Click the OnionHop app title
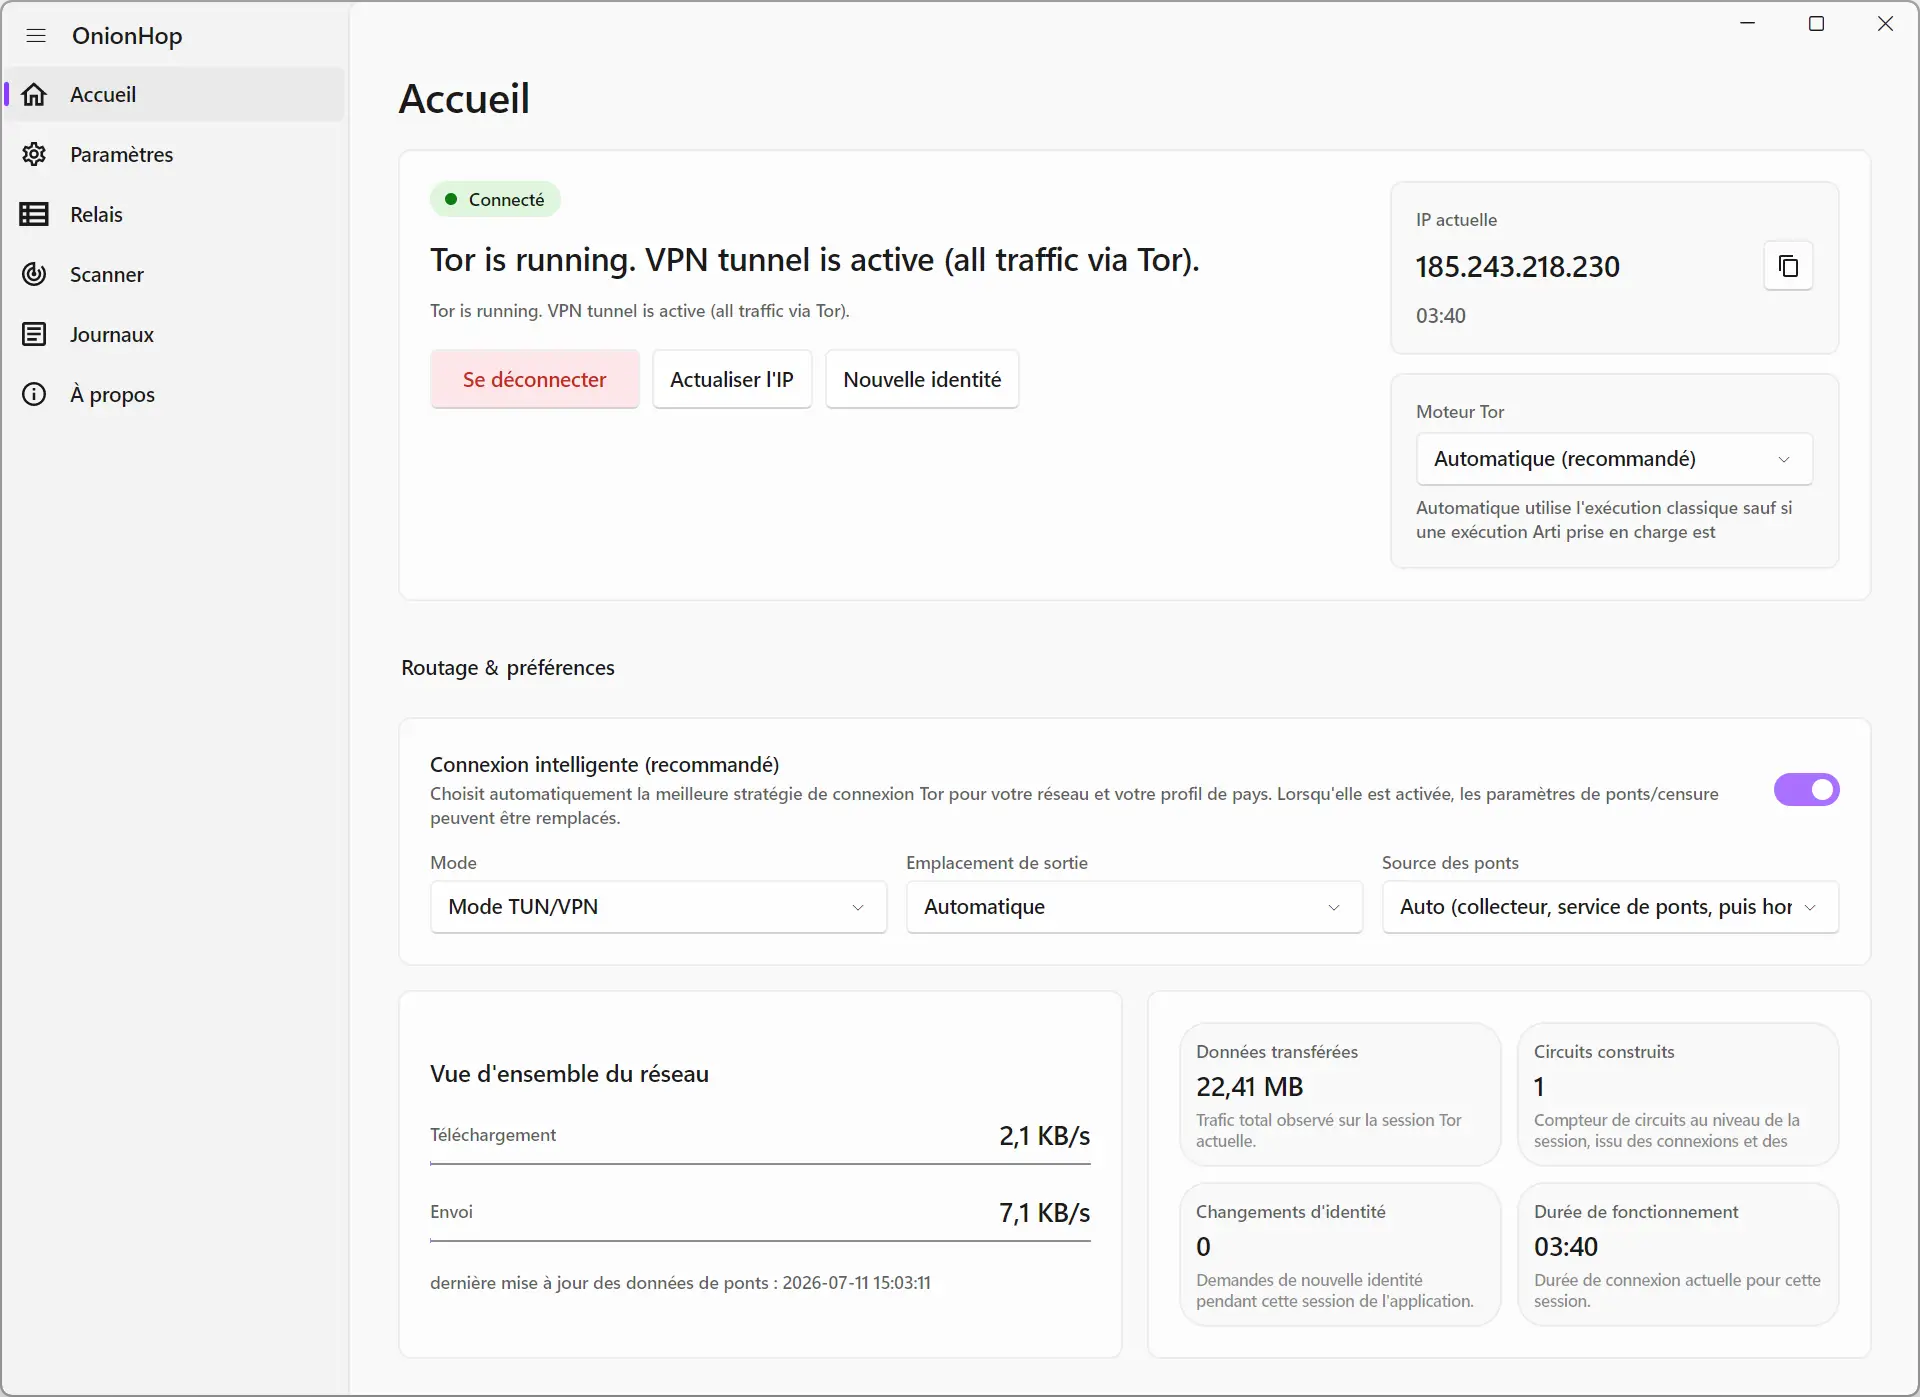Viewport: 1920px width, 1397px height. click(x=127, y=36)
